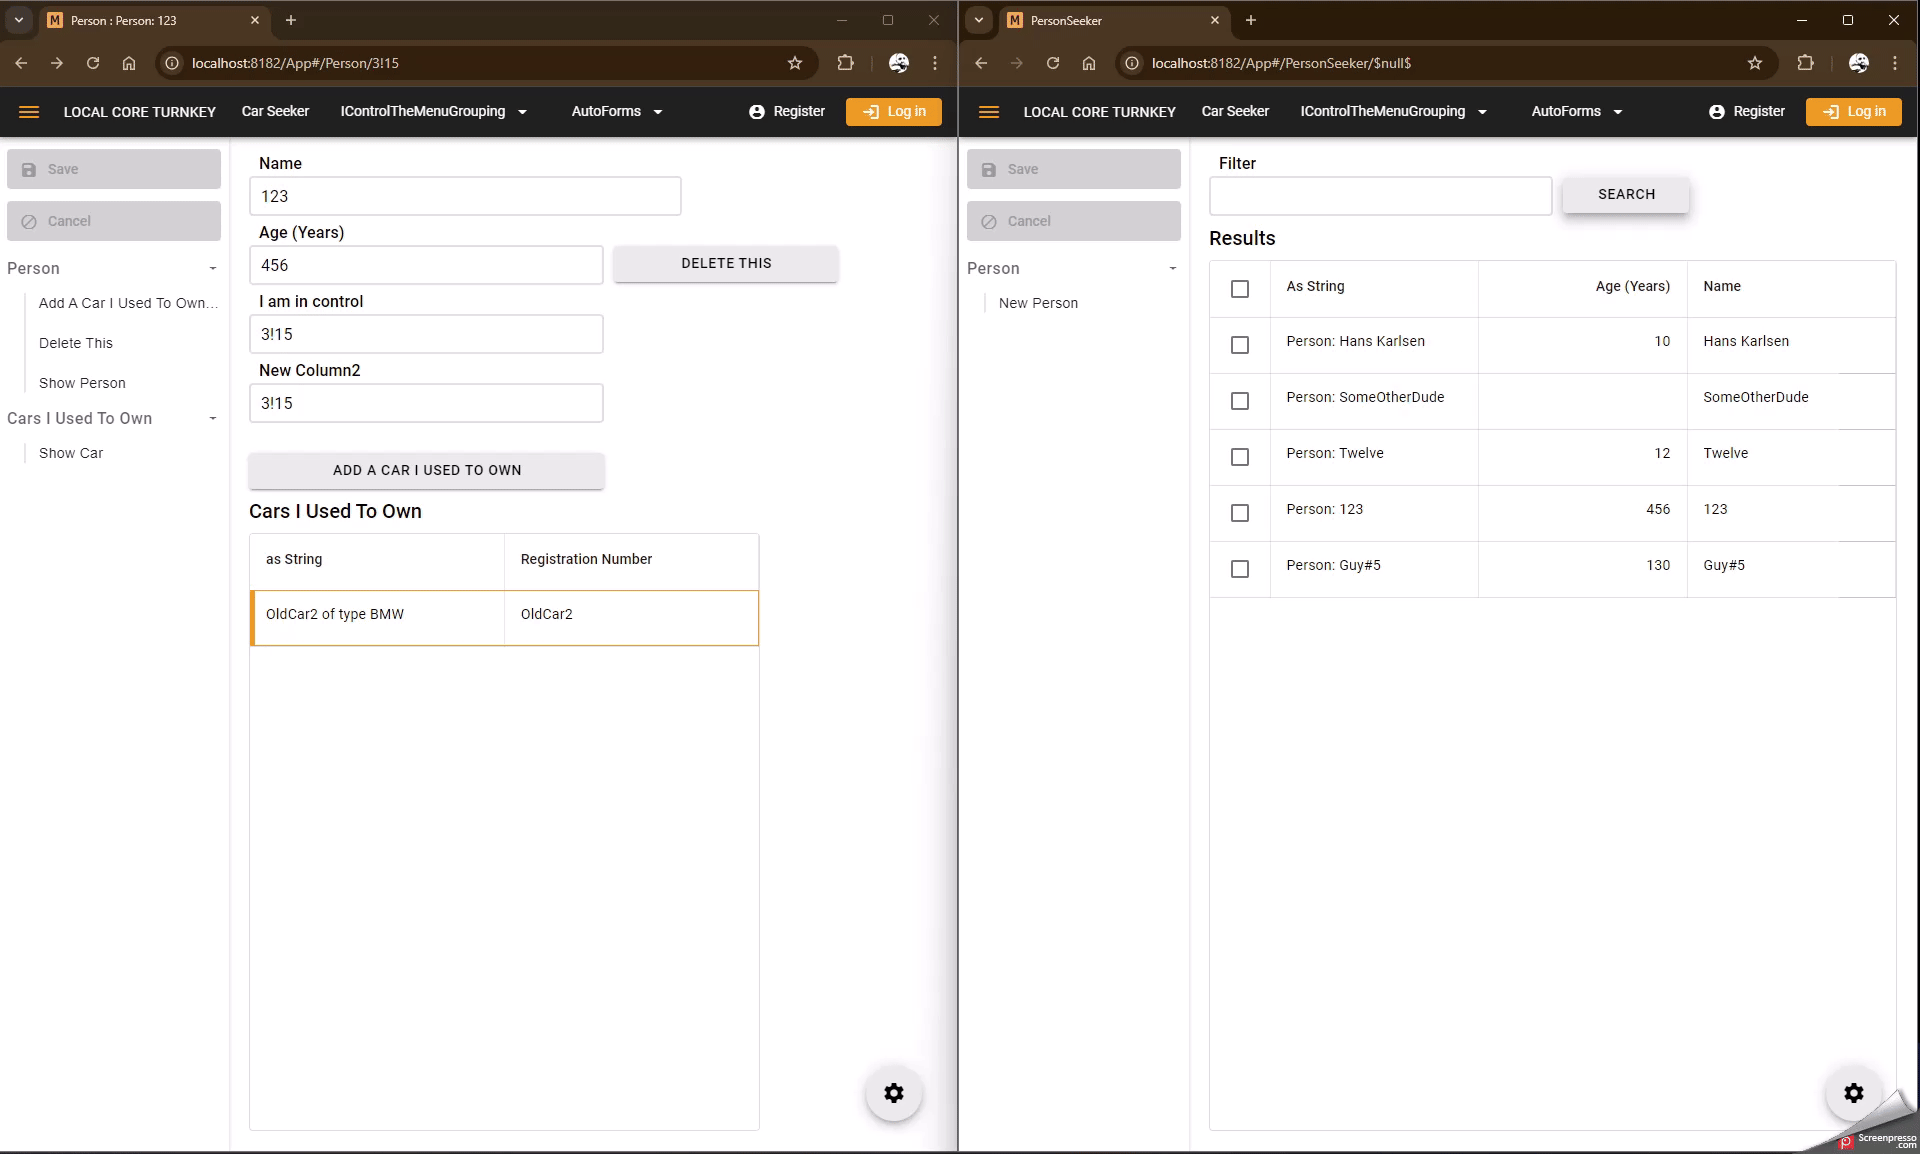
Task: Click Register account icon in right window
Action: click(1717, 112)
